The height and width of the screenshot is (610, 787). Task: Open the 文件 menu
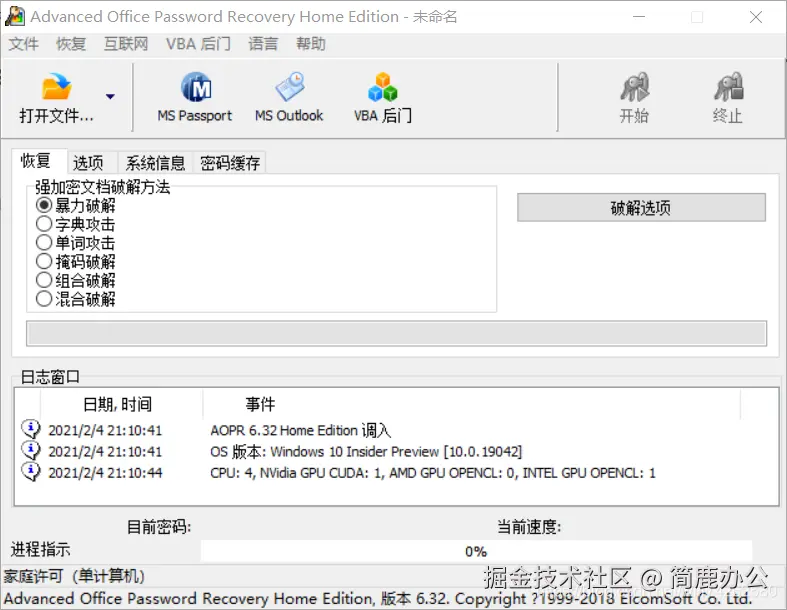[x=24, y=44]
